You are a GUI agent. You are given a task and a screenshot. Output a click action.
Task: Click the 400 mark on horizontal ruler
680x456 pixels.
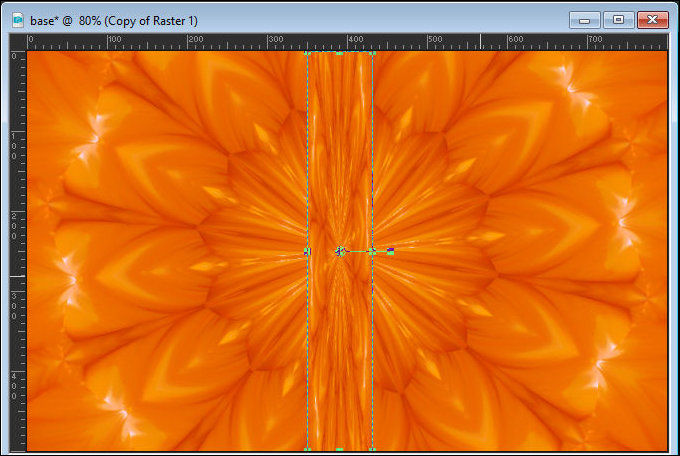pyautogui.click(x=353, y=41)
